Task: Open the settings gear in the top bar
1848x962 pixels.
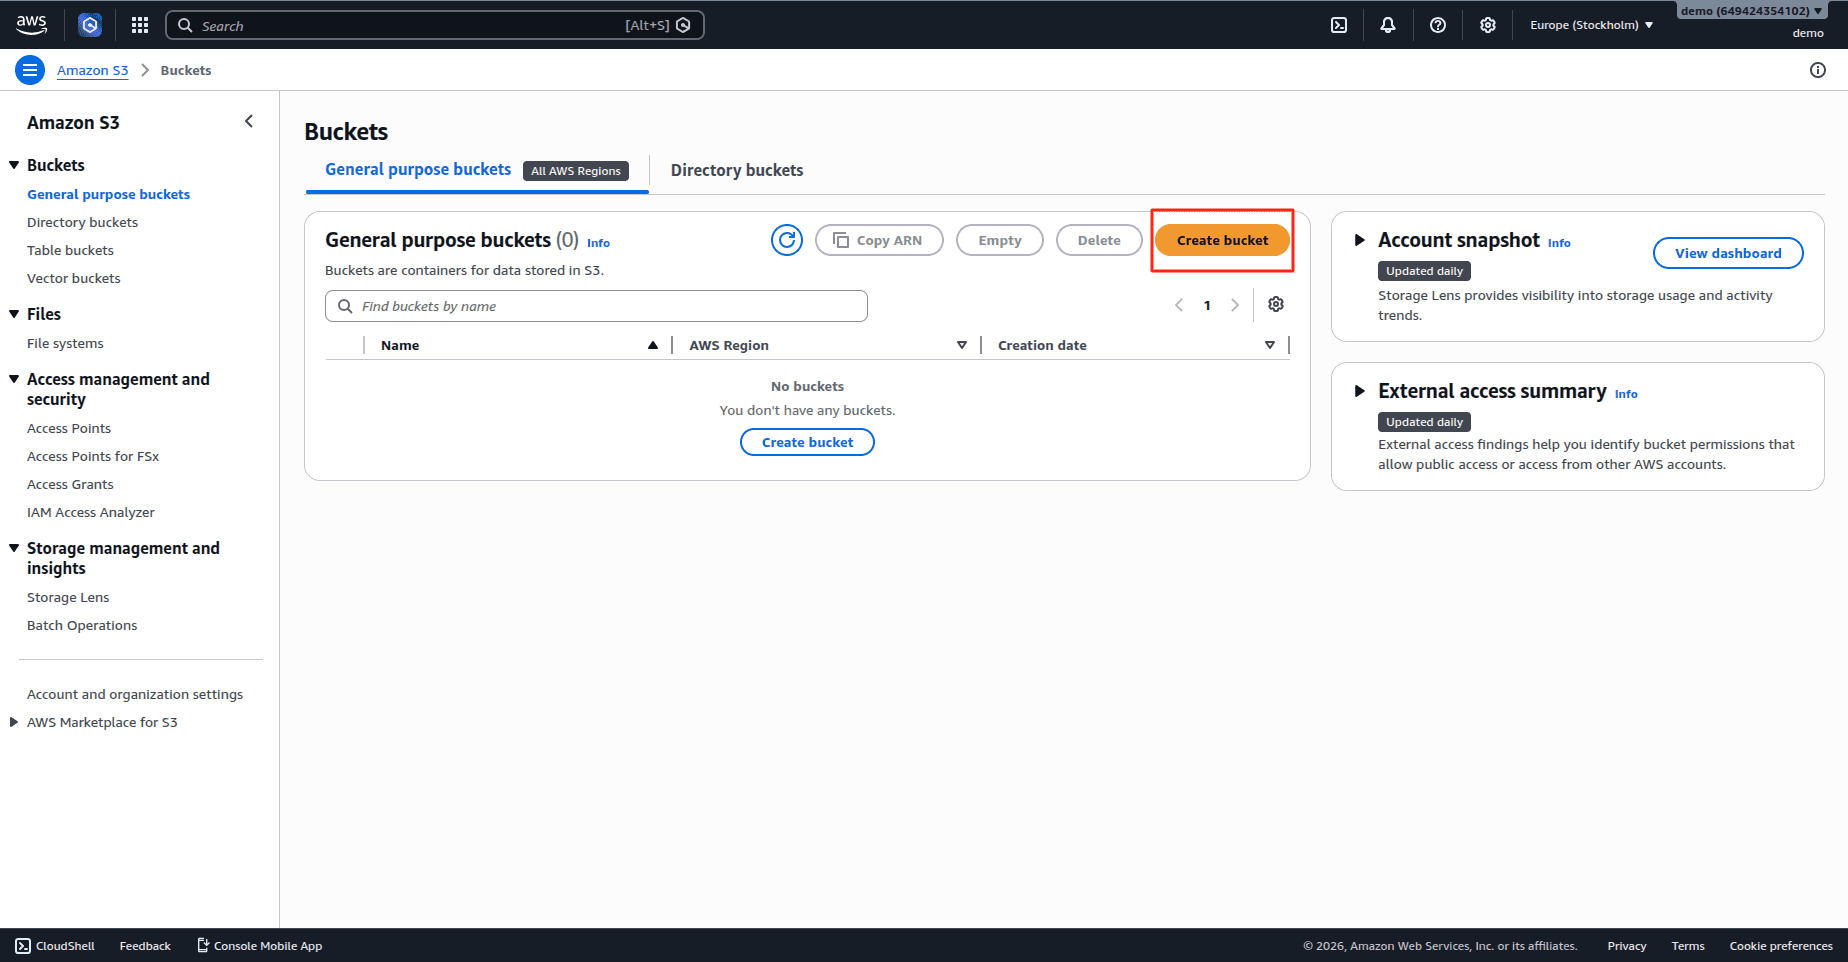Action: pos(1488,25)
